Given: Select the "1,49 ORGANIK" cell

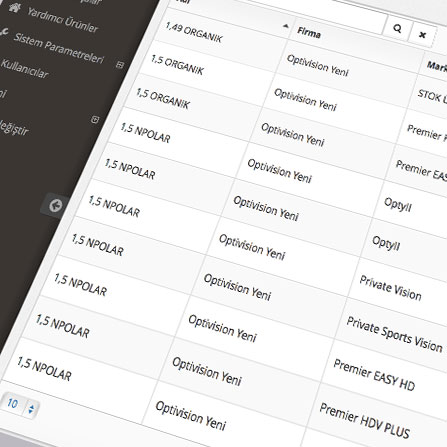Looking at the screenshot, I should [193, 33].
